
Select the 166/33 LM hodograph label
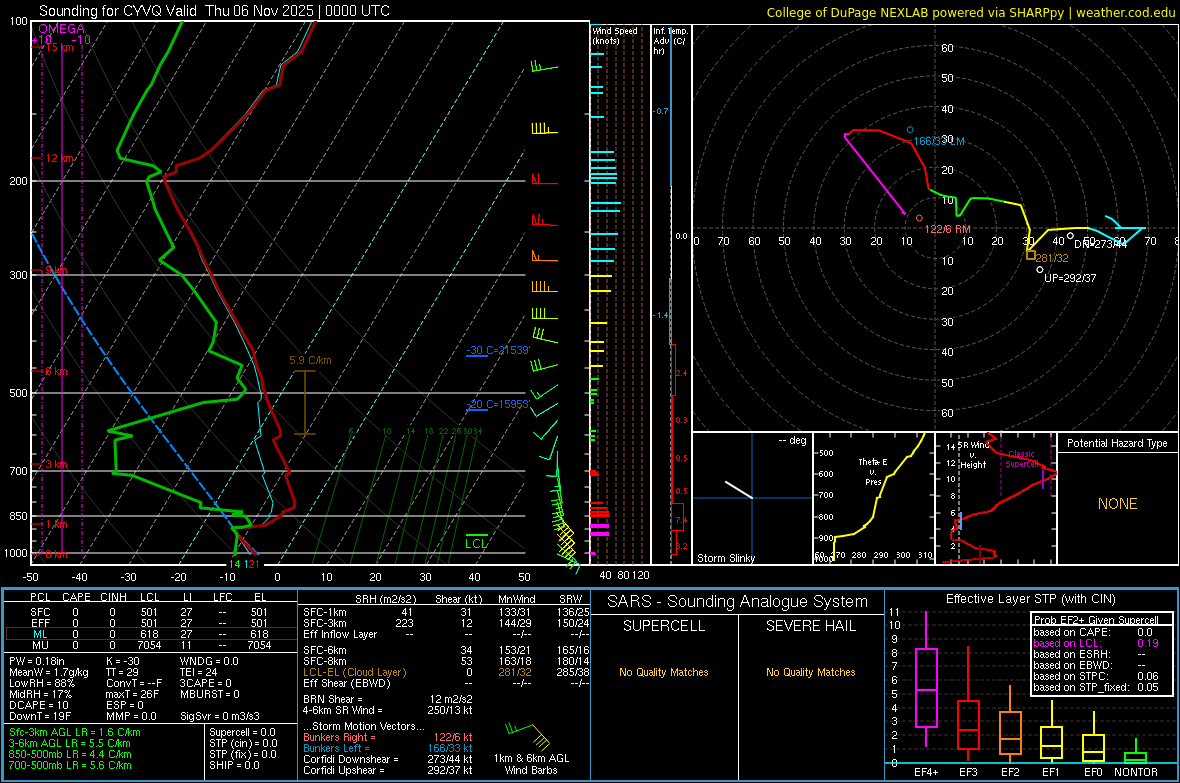point(938,141)
